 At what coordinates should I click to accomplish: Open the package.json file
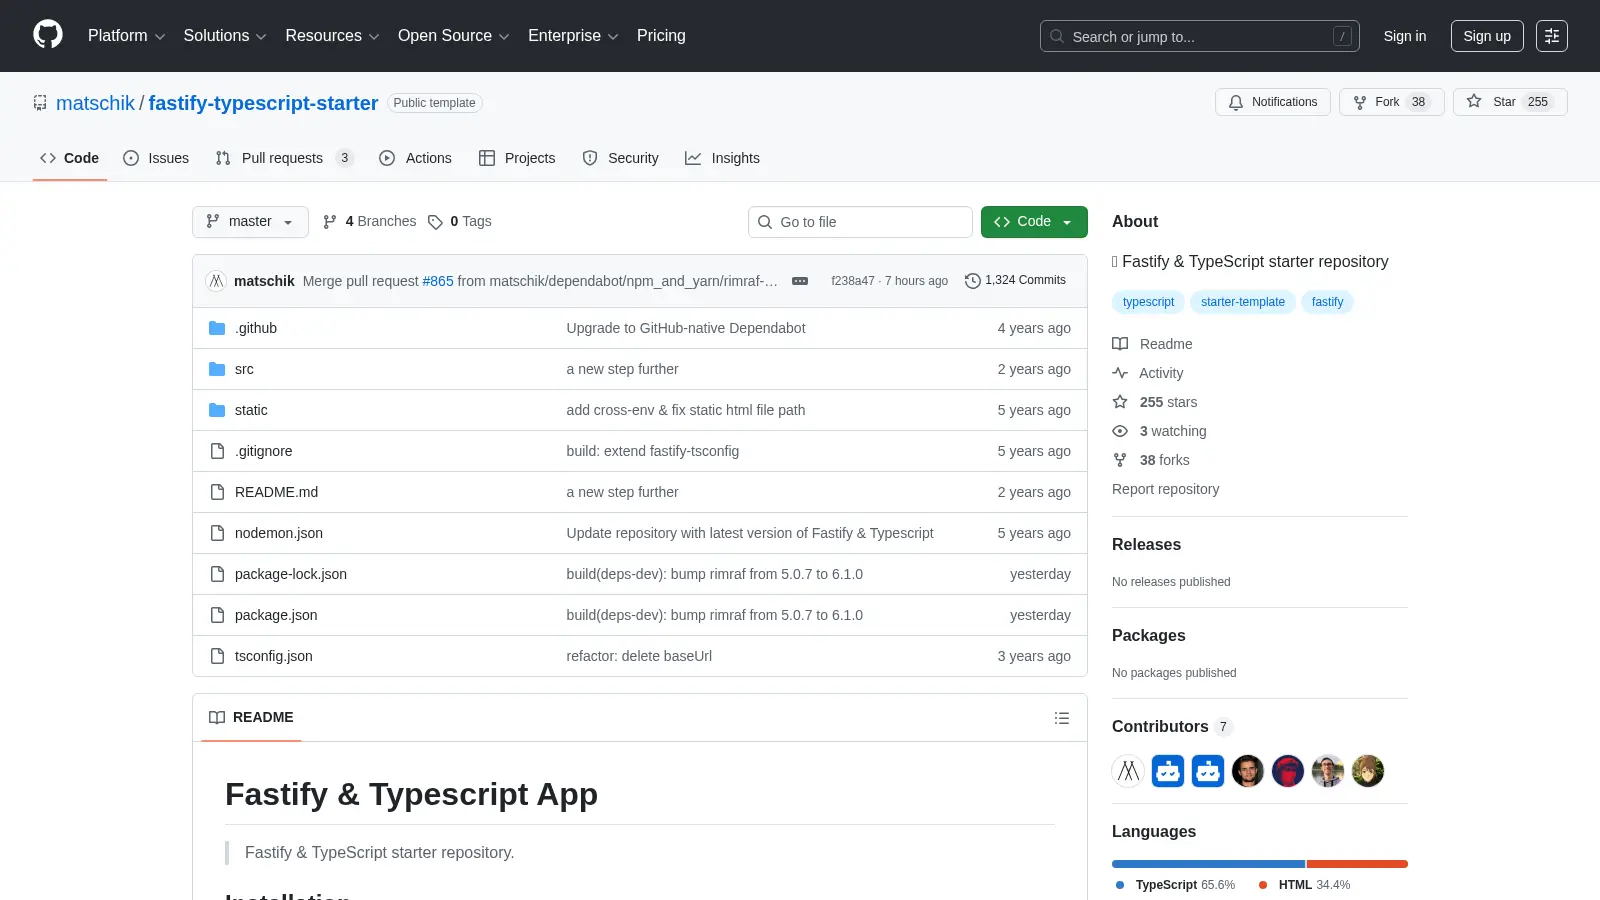click(276, 615)
